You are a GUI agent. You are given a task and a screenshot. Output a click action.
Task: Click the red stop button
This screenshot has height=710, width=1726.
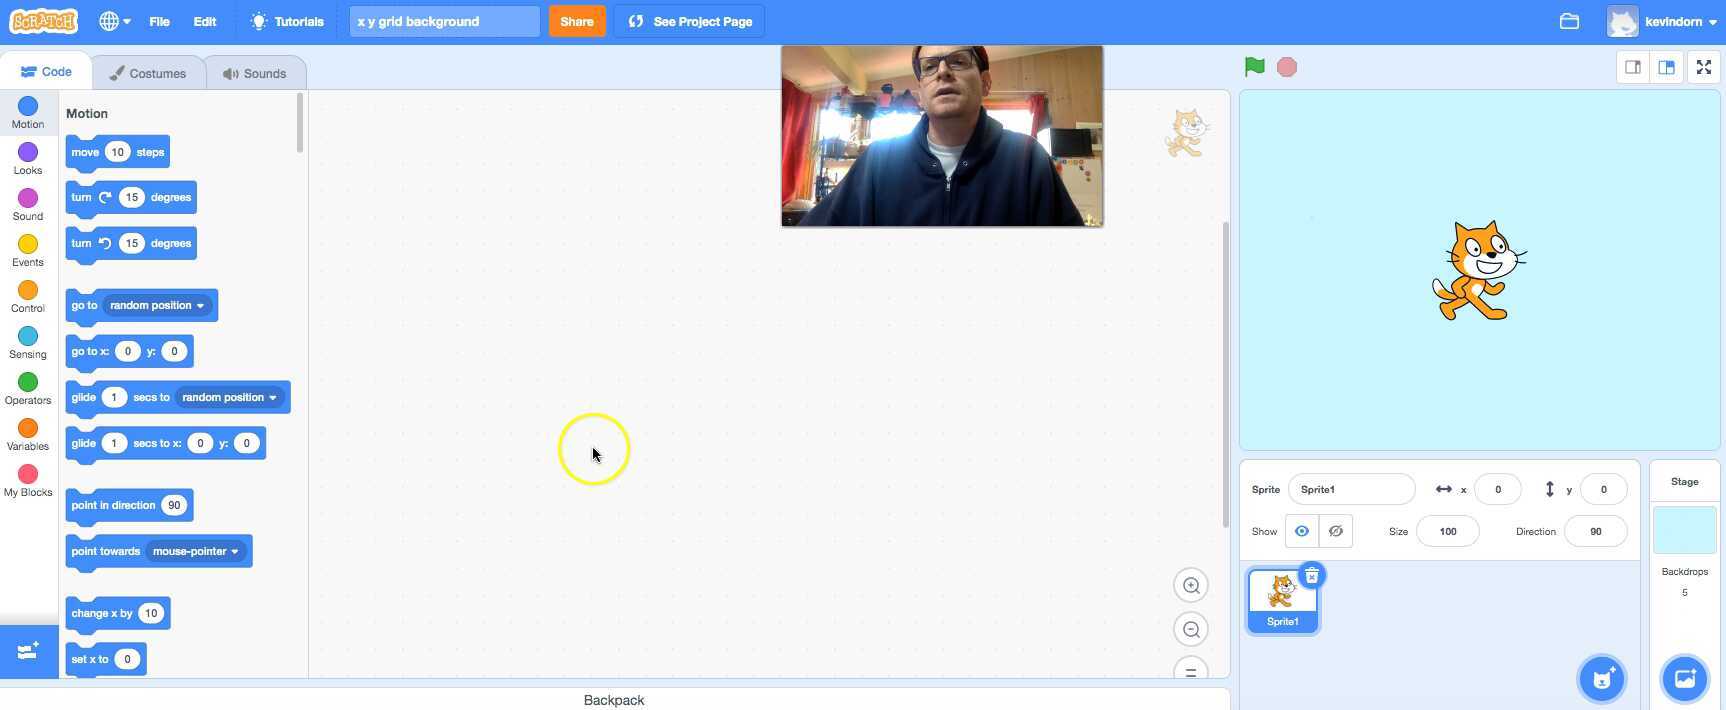tap(1287, 67)
